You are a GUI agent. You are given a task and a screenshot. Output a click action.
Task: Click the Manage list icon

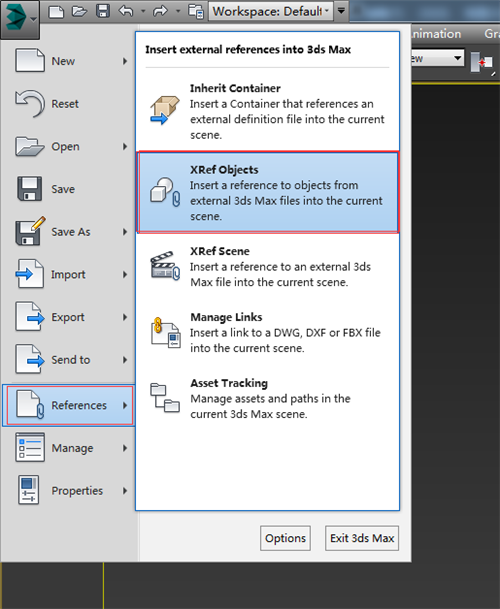[x=30, y=447]
